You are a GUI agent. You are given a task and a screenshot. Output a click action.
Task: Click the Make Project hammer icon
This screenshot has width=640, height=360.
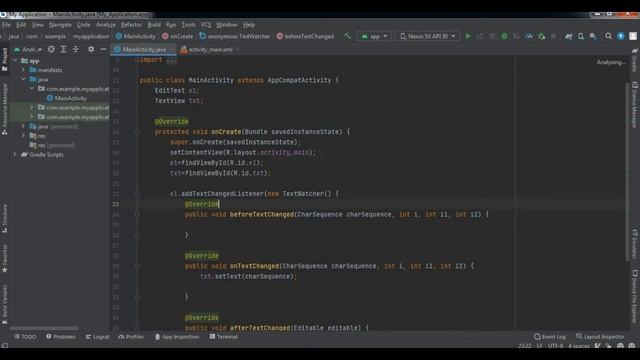click(x=347, y=36)
